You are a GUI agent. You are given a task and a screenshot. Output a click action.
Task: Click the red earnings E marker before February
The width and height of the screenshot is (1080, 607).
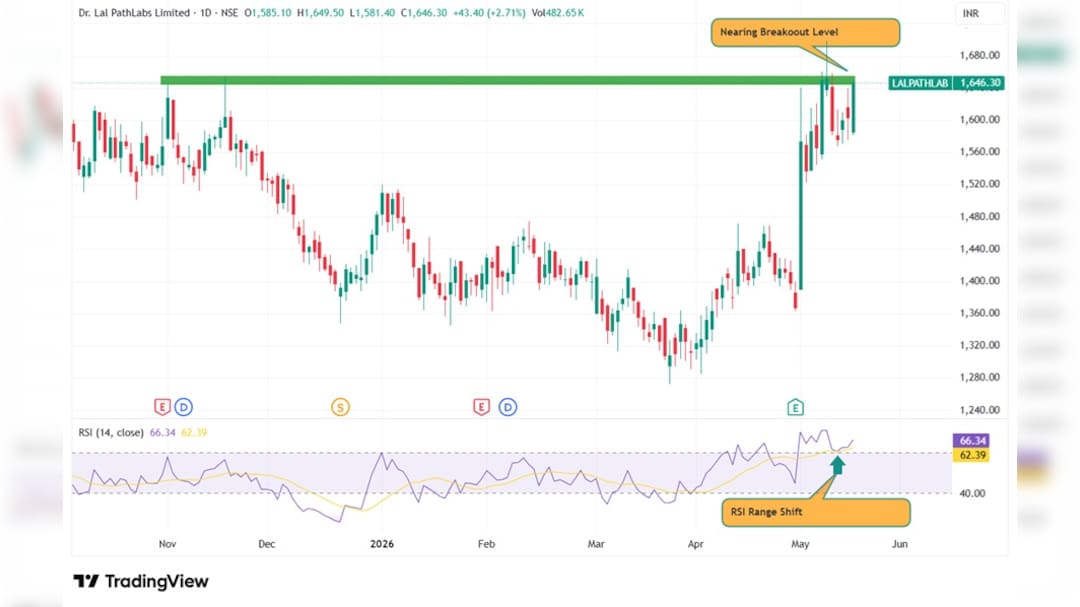coord(481,407)
